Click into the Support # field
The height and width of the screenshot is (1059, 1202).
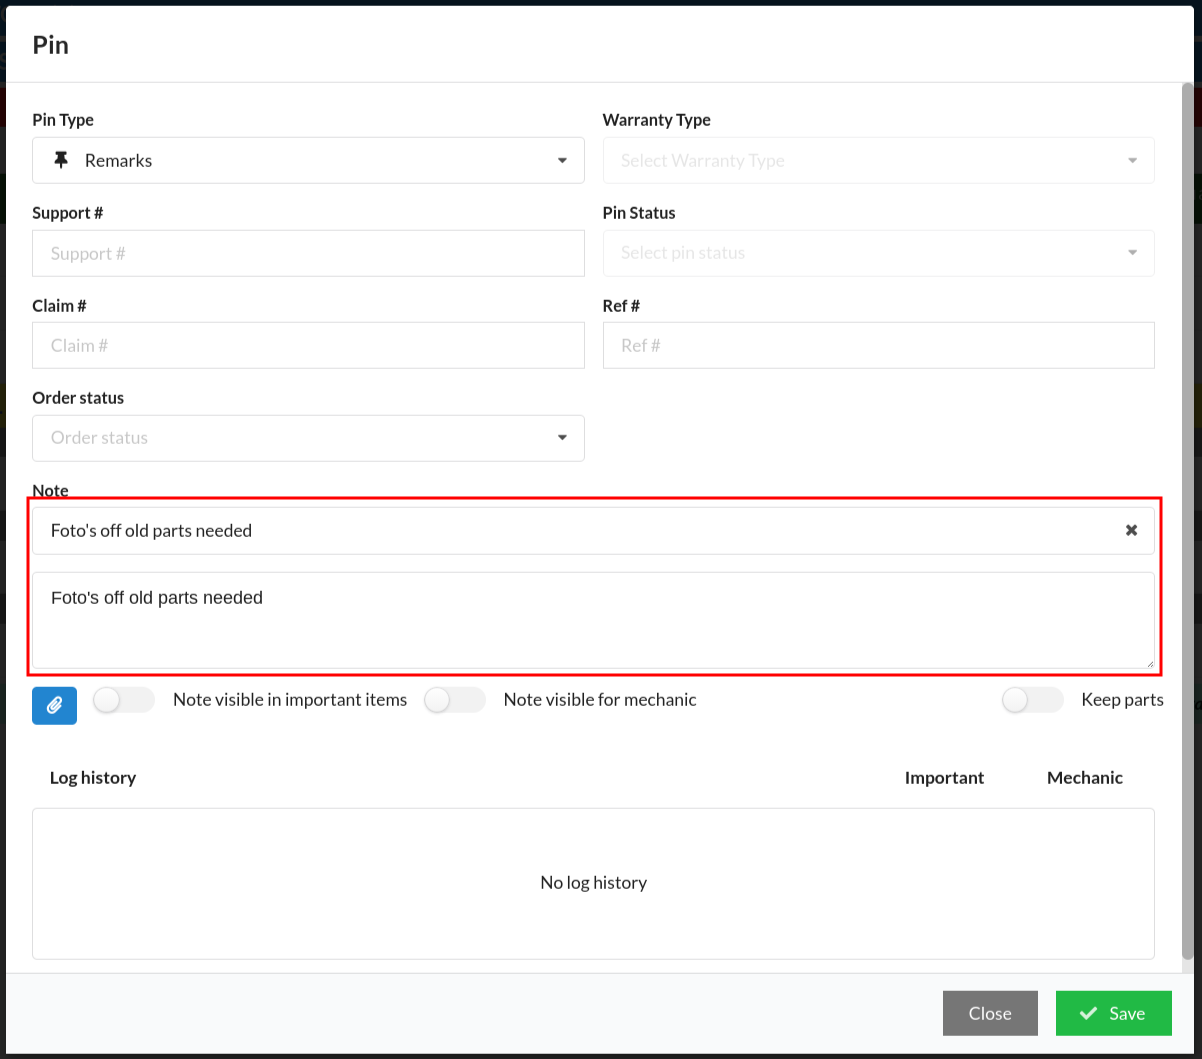pyautogui.click(x=308, y=253)
